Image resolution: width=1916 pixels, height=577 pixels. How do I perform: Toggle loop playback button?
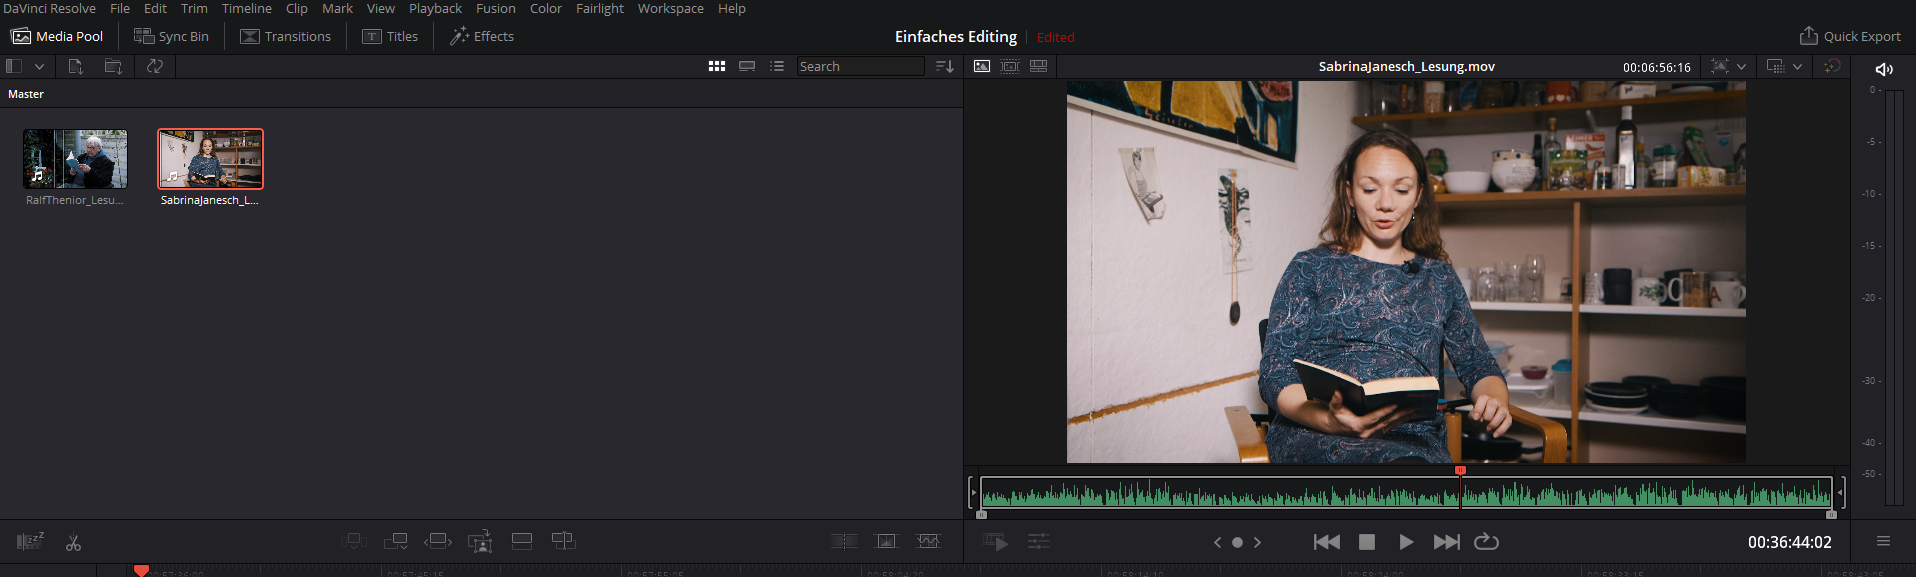pos(1486,541)
